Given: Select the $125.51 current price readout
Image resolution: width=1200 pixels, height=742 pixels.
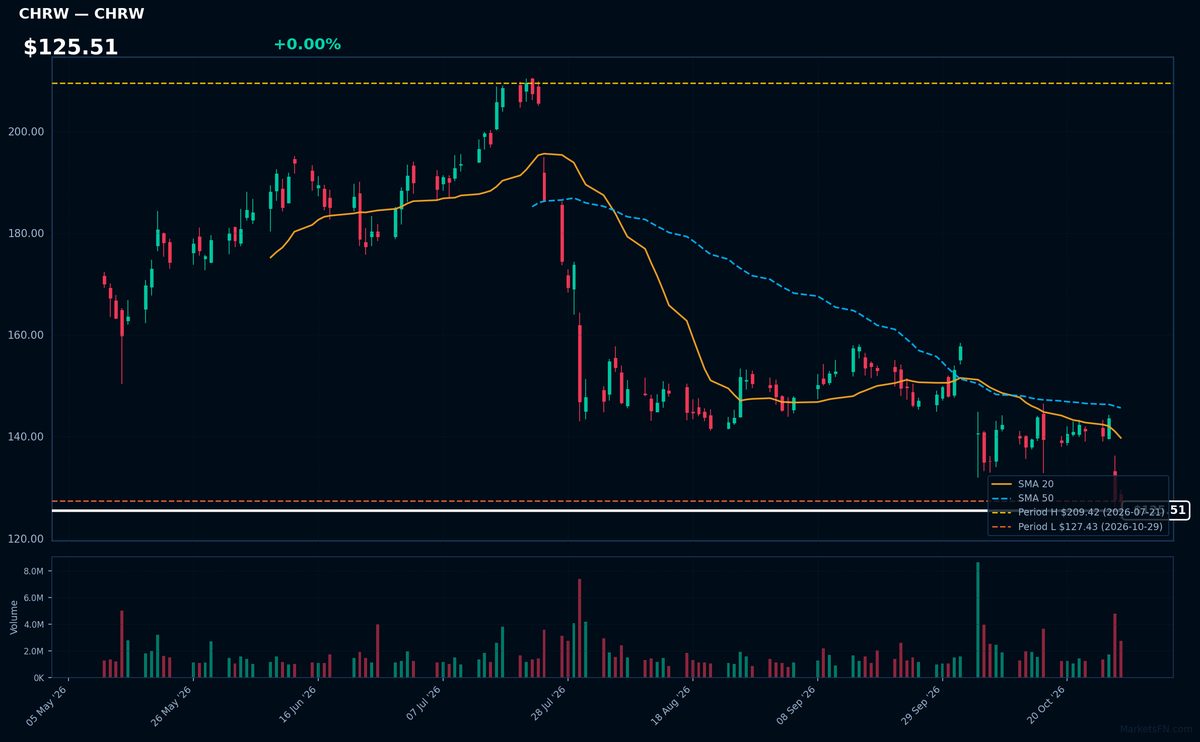Looking at the screenshot, I should [71, 47].
